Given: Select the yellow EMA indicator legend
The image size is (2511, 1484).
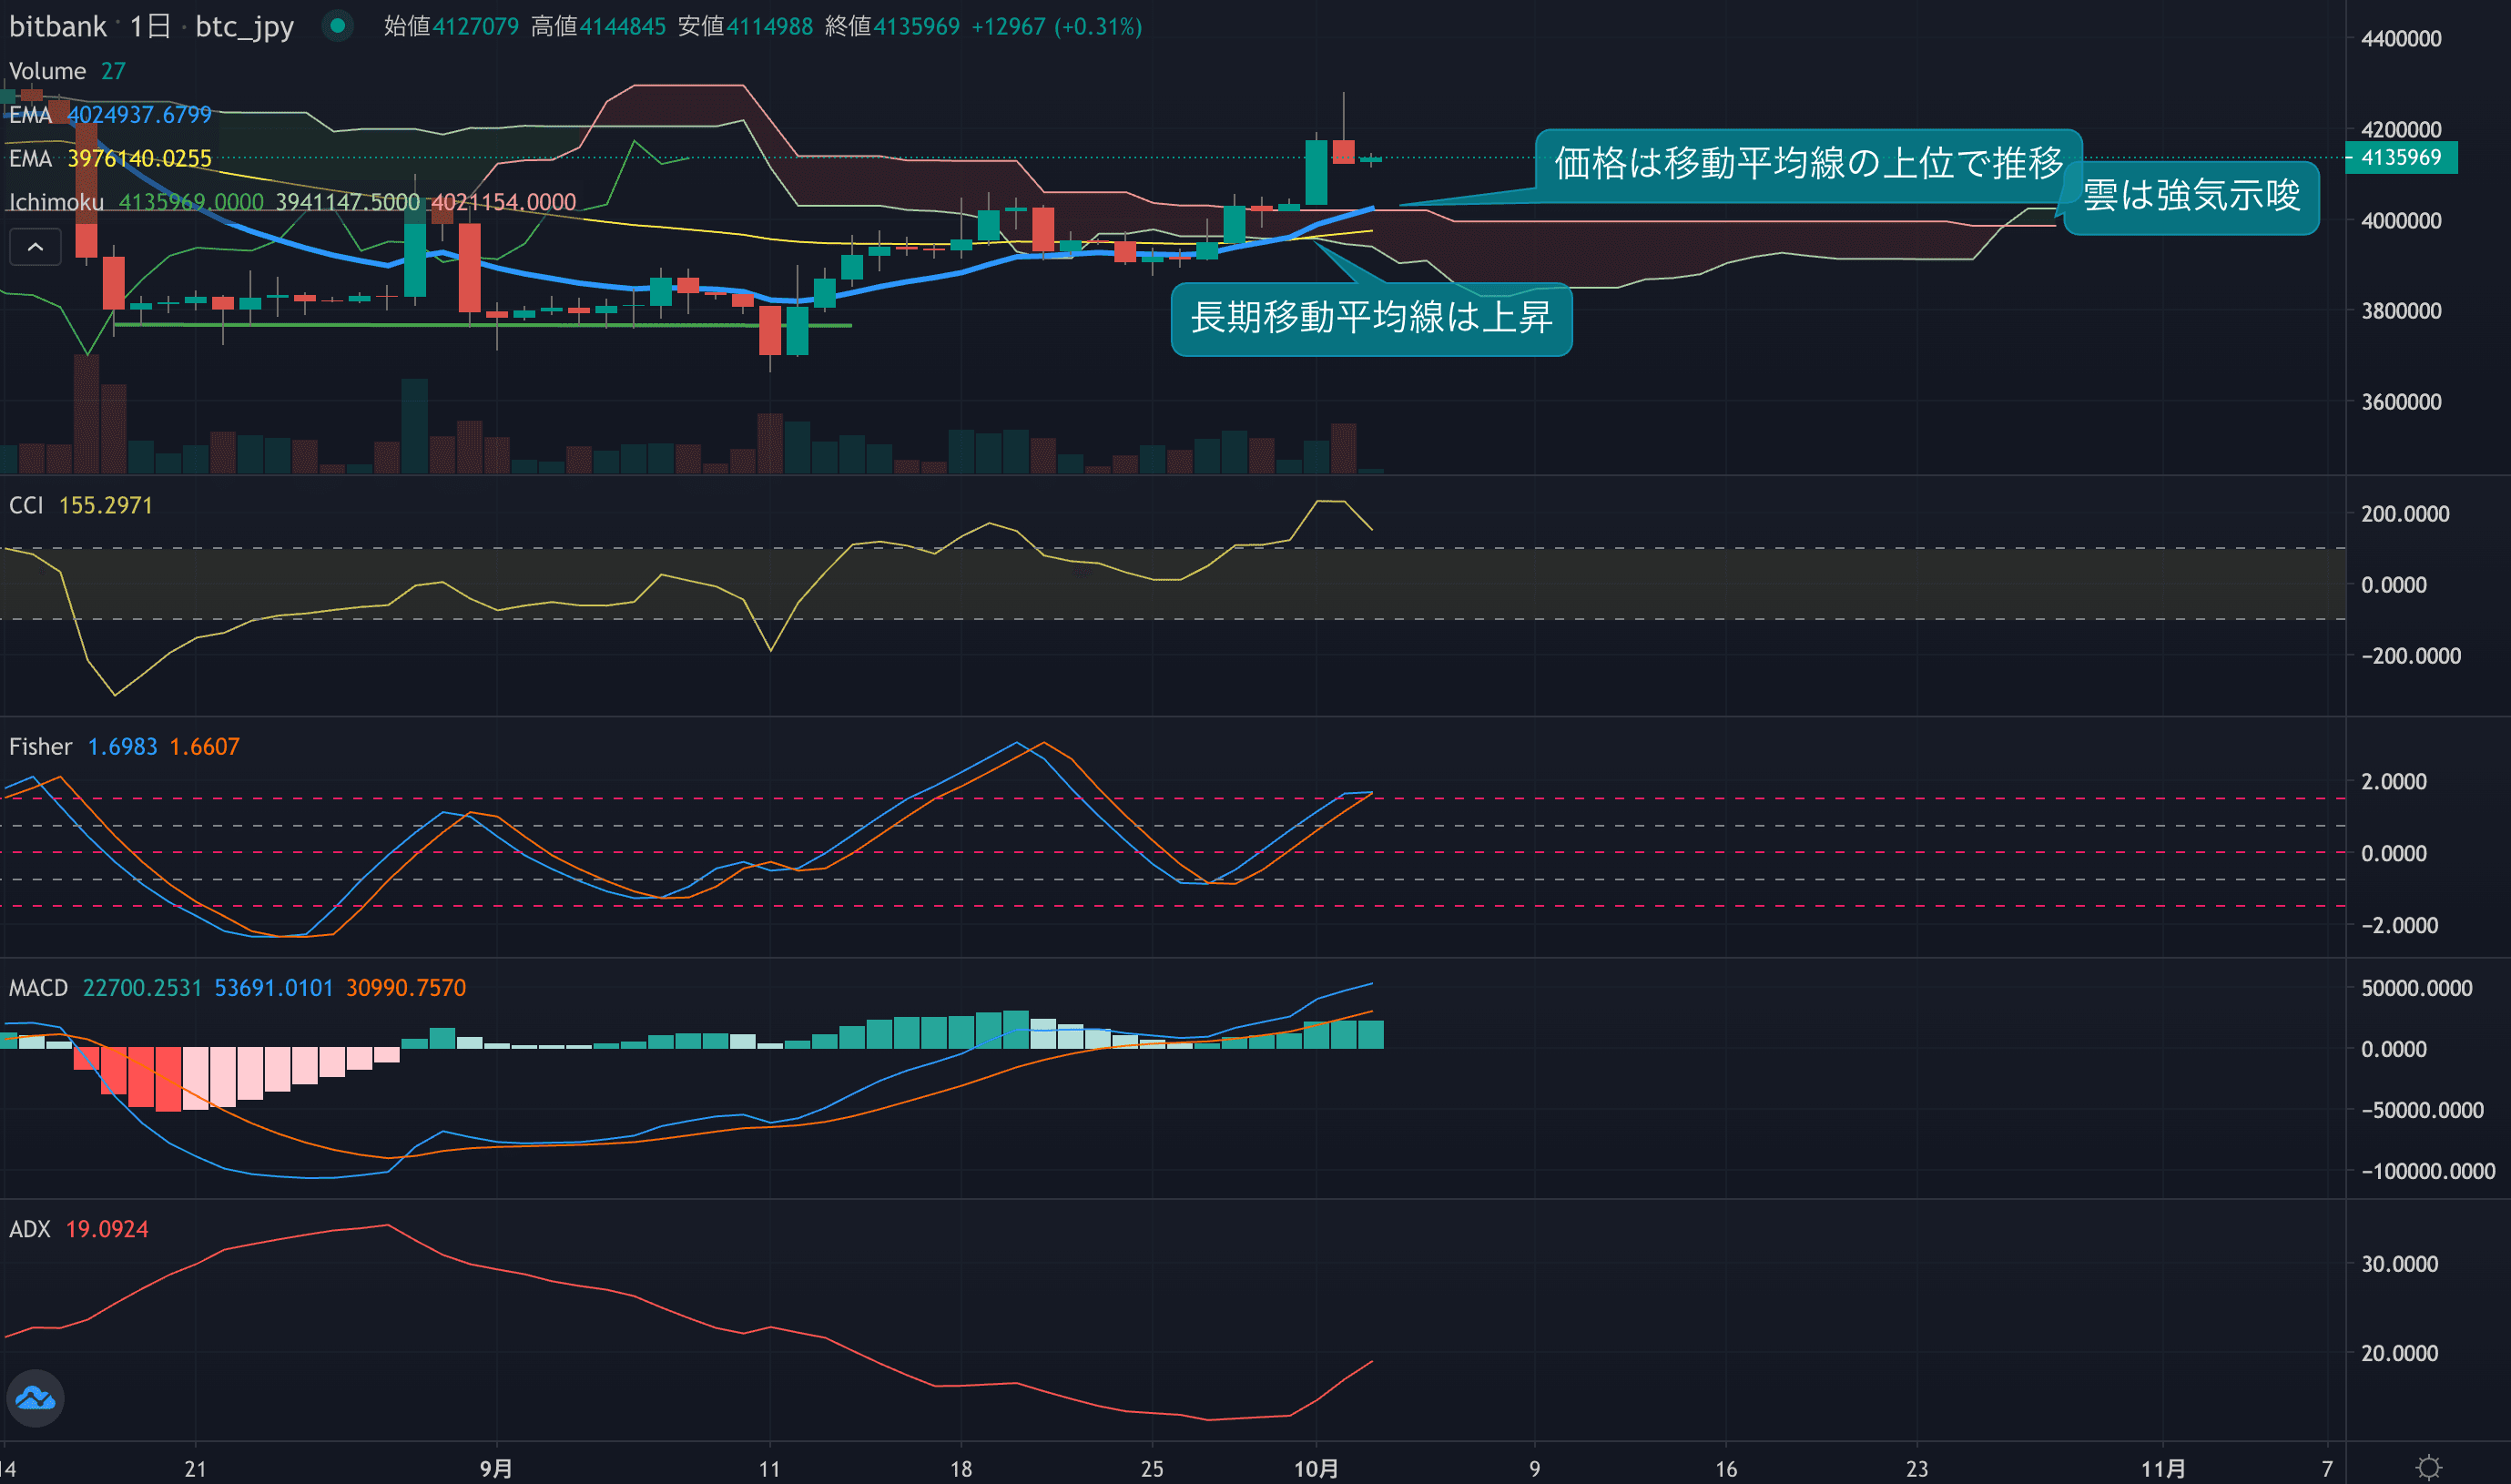Looking at the screenshot, I should 30,158.
